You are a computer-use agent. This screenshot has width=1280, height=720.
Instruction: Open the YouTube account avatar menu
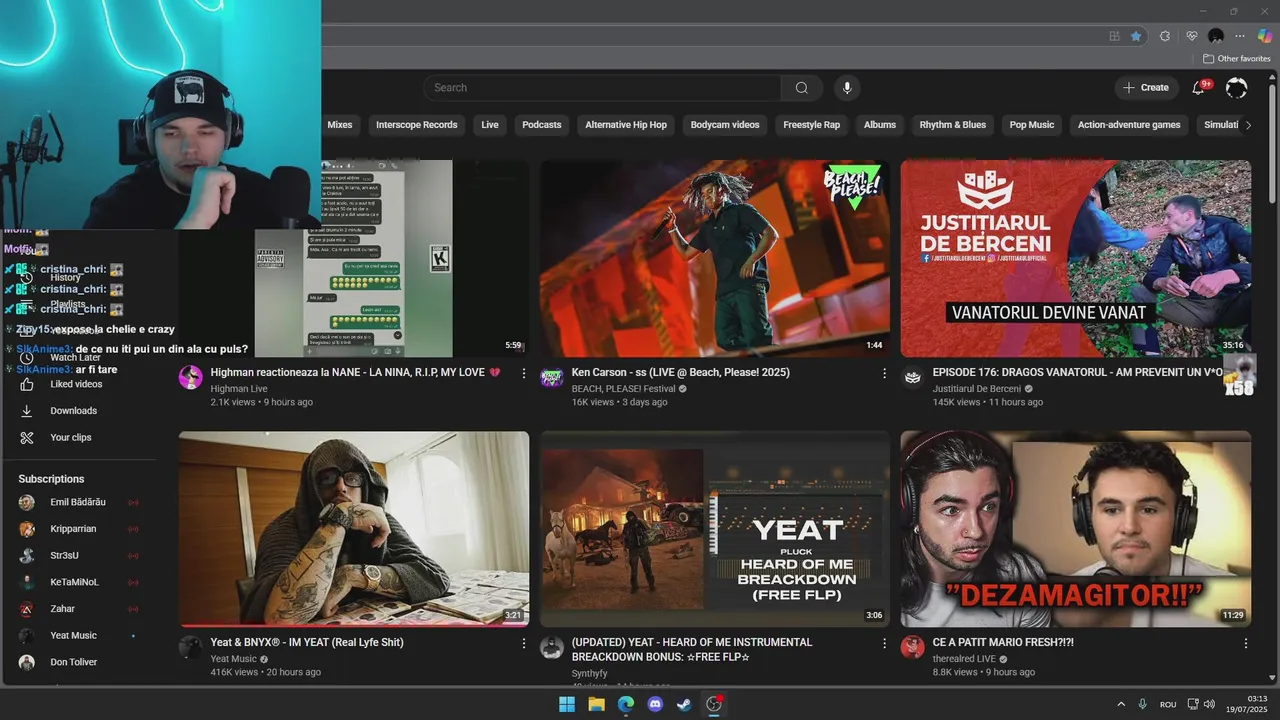coord(1236,88)
